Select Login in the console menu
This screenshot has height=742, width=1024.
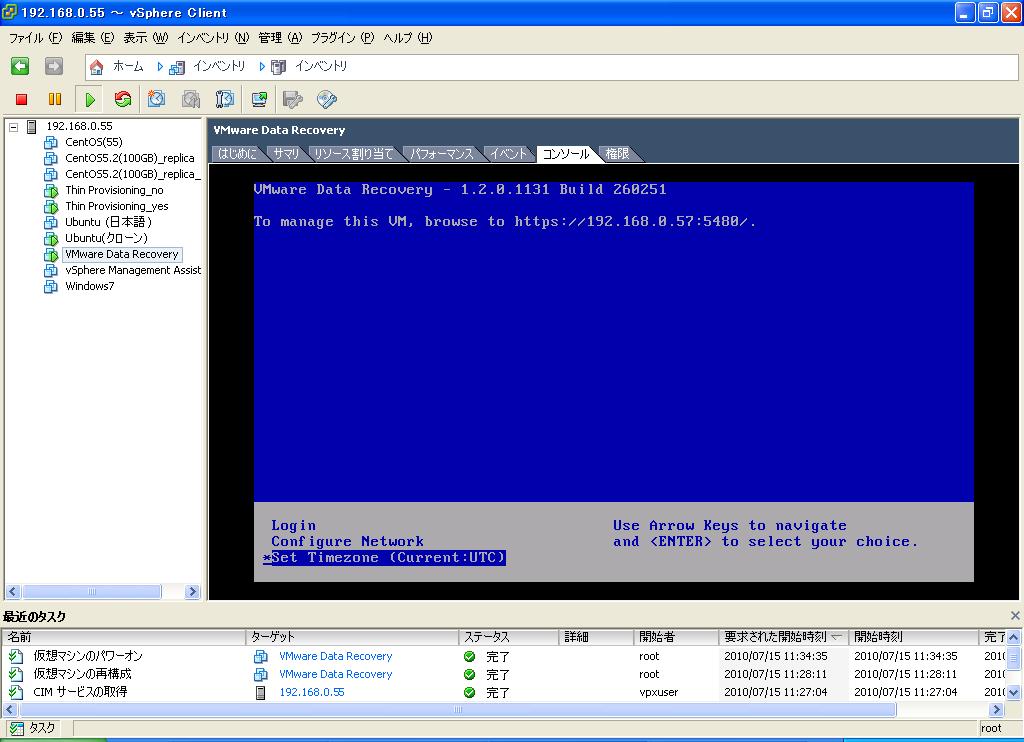coord(293,526)
